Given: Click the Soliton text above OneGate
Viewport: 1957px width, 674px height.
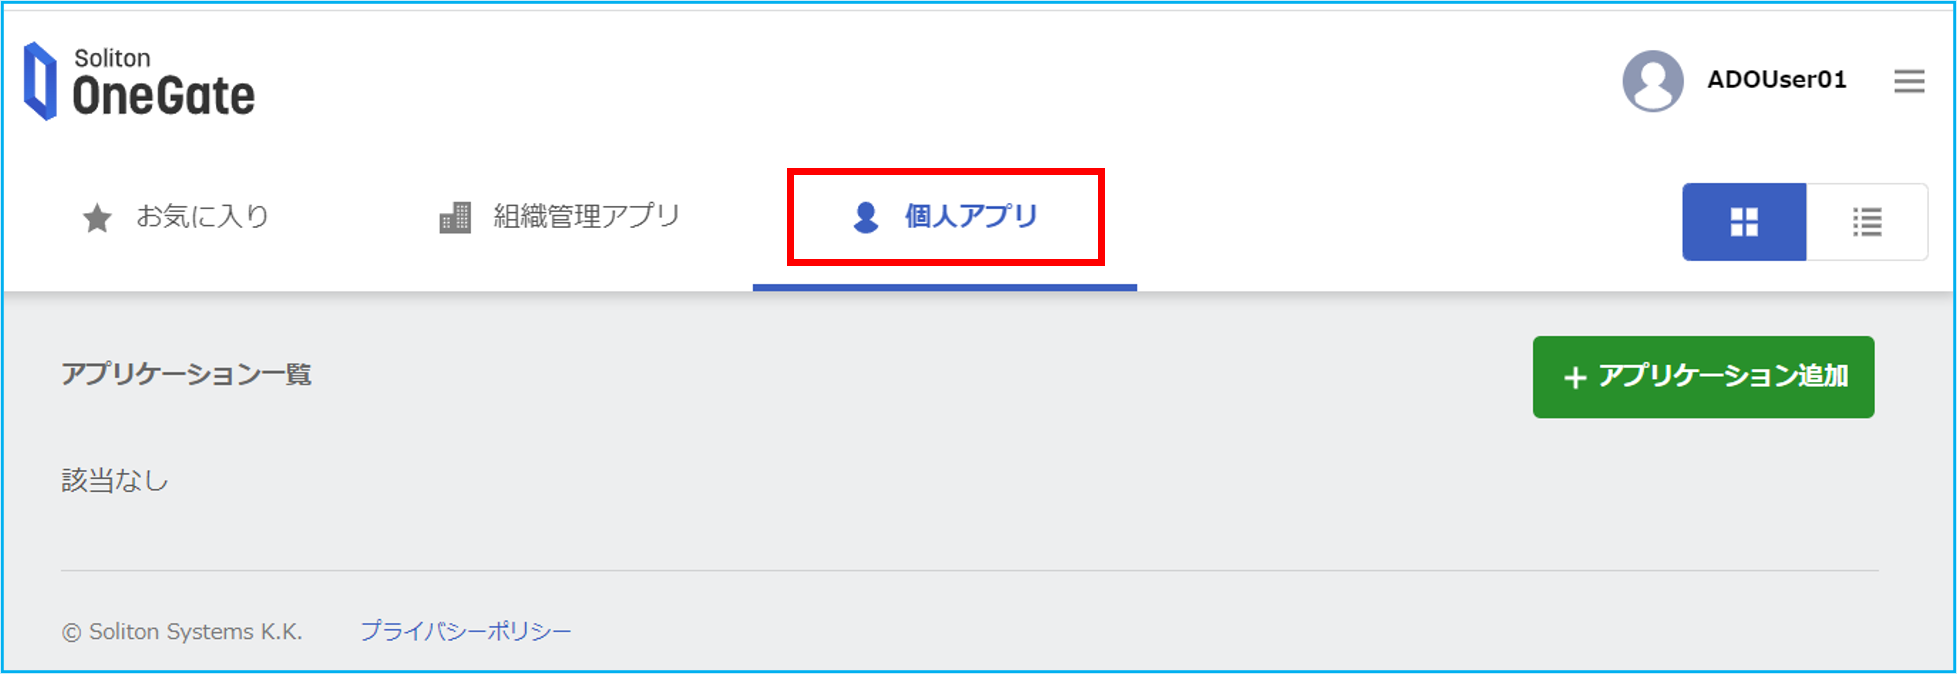Looking at the screenshot, I should (x=112, y=58).
